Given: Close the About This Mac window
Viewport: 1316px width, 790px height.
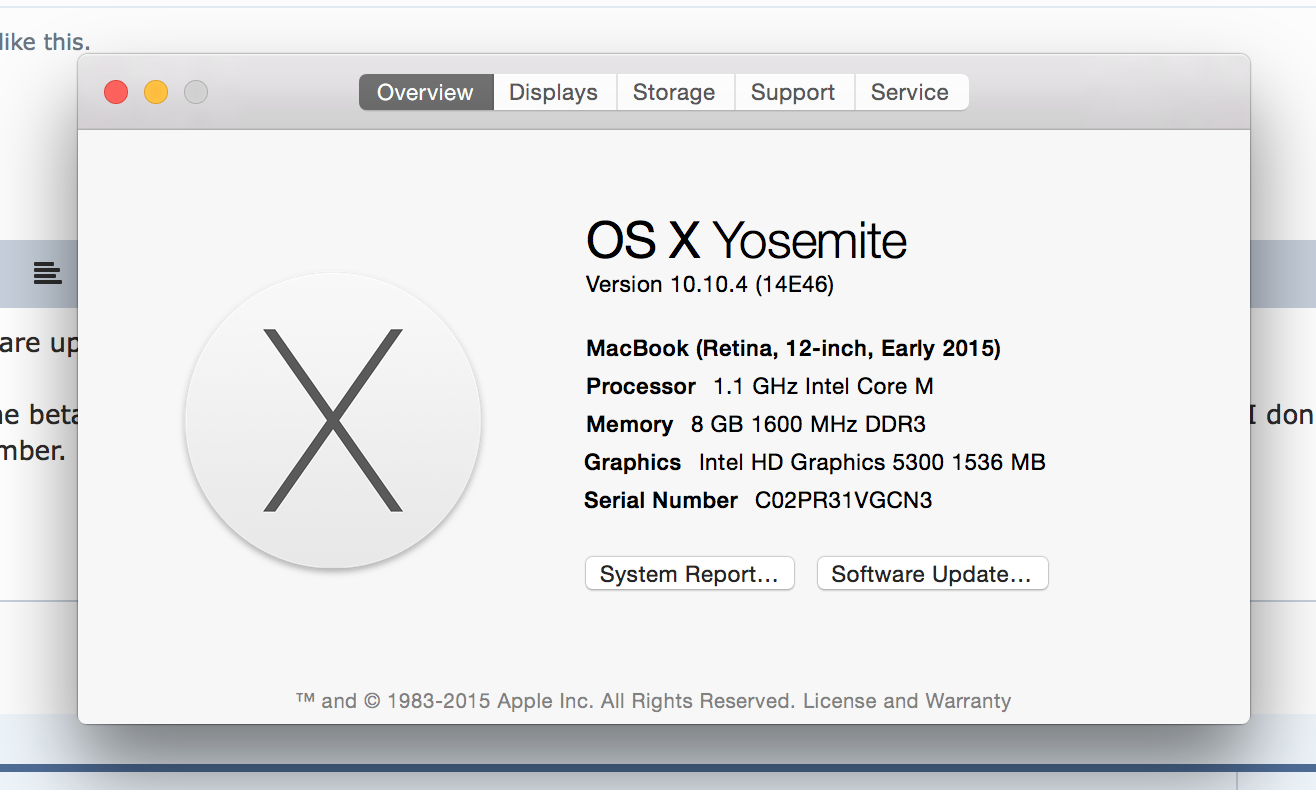Looking at the screenshot, I should click(x=116, y=92).
